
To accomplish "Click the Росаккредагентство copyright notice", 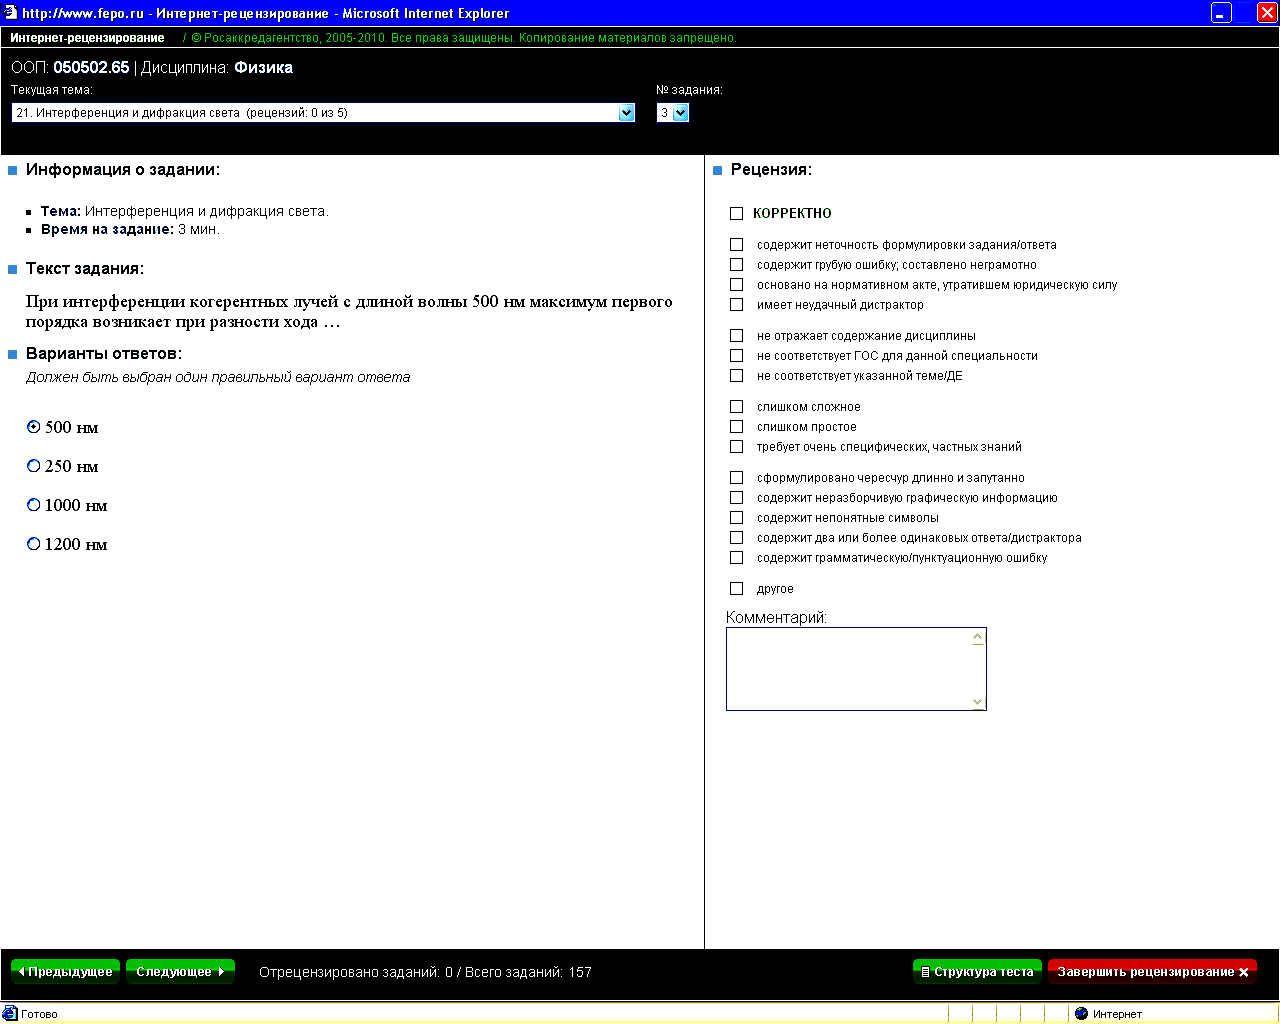I will pyautogui.click(x=463, y=38).
